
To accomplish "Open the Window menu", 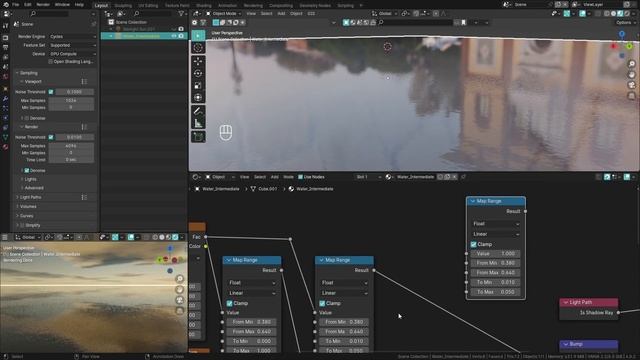I will point(62,4).
